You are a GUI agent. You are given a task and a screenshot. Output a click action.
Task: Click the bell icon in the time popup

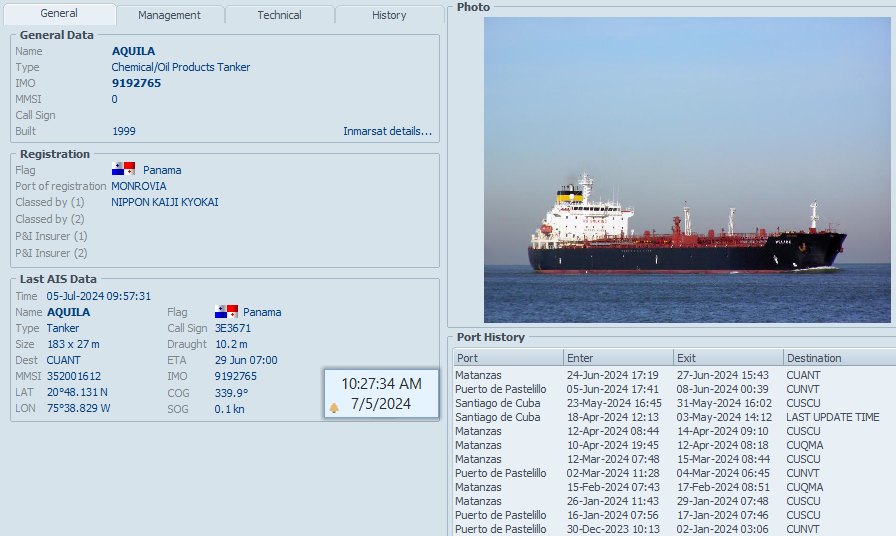pyautogui.click(x=334, y=407)
